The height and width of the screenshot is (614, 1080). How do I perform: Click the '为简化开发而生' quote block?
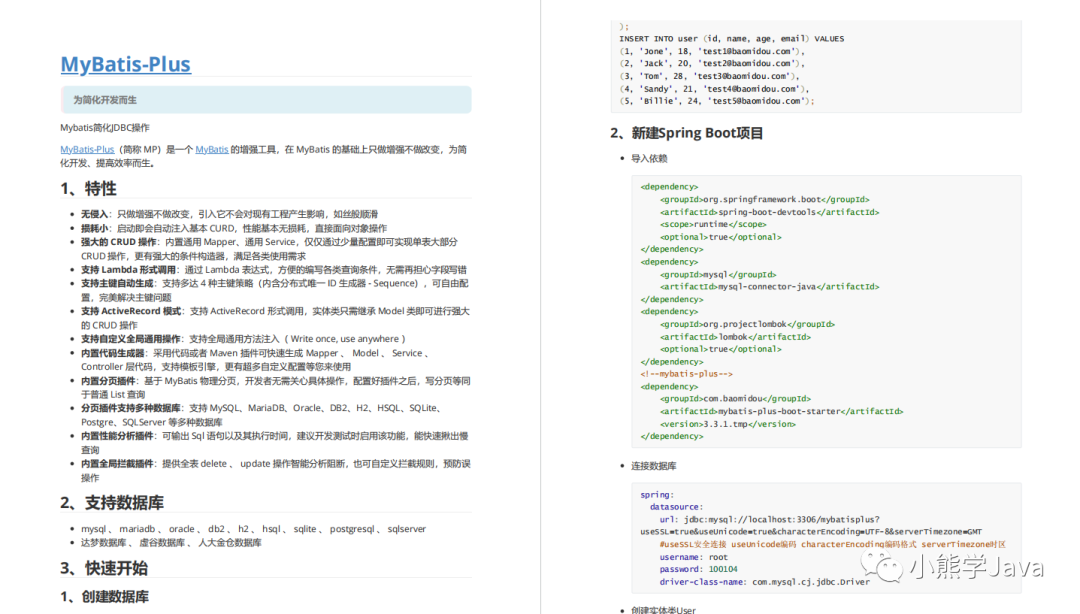(x=266, y=100)
